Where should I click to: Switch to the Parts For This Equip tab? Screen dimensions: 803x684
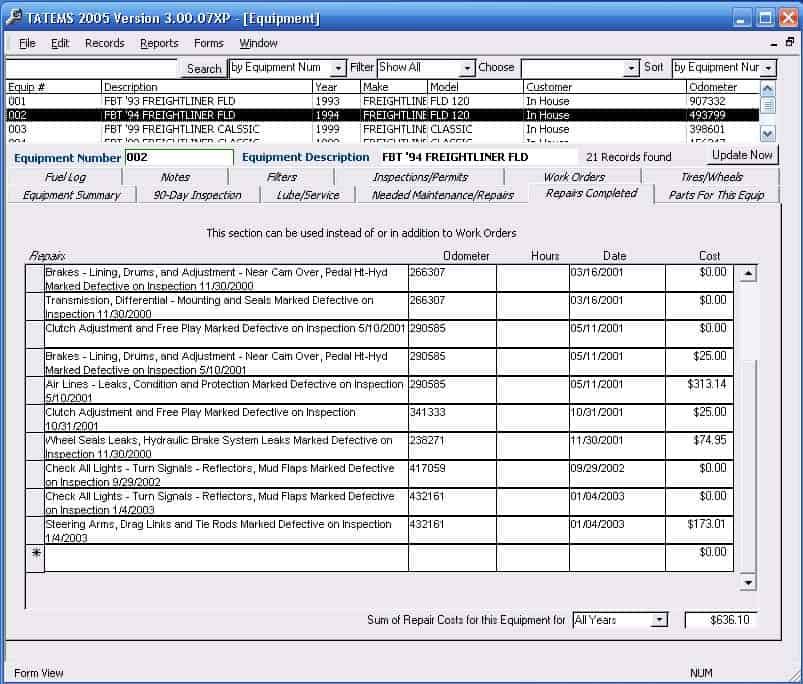point(716,195)
